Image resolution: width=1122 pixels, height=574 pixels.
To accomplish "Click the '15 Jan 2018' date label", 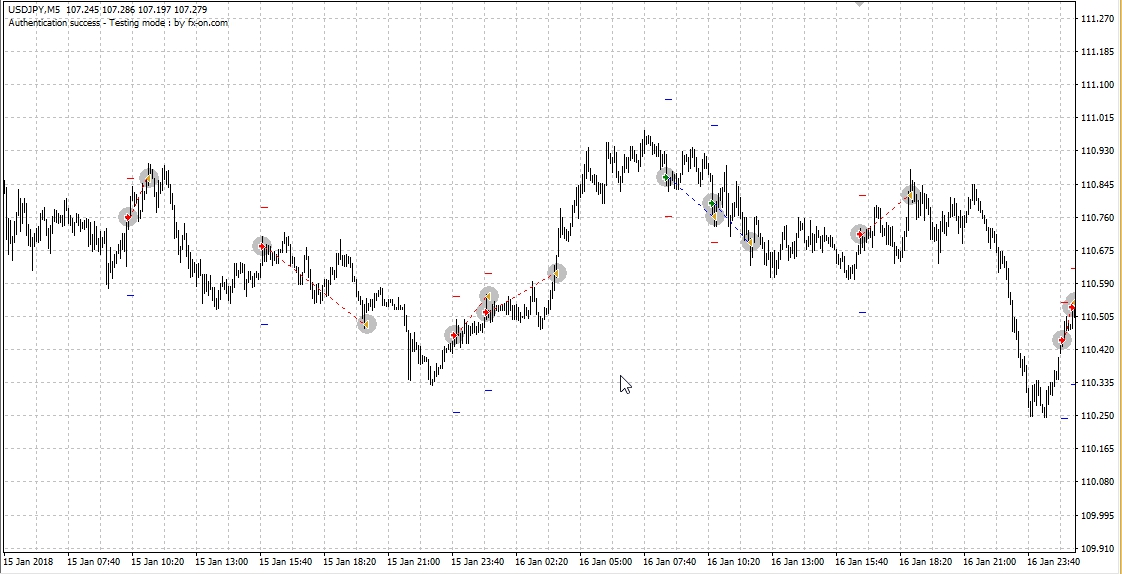I will pos(29,563).
